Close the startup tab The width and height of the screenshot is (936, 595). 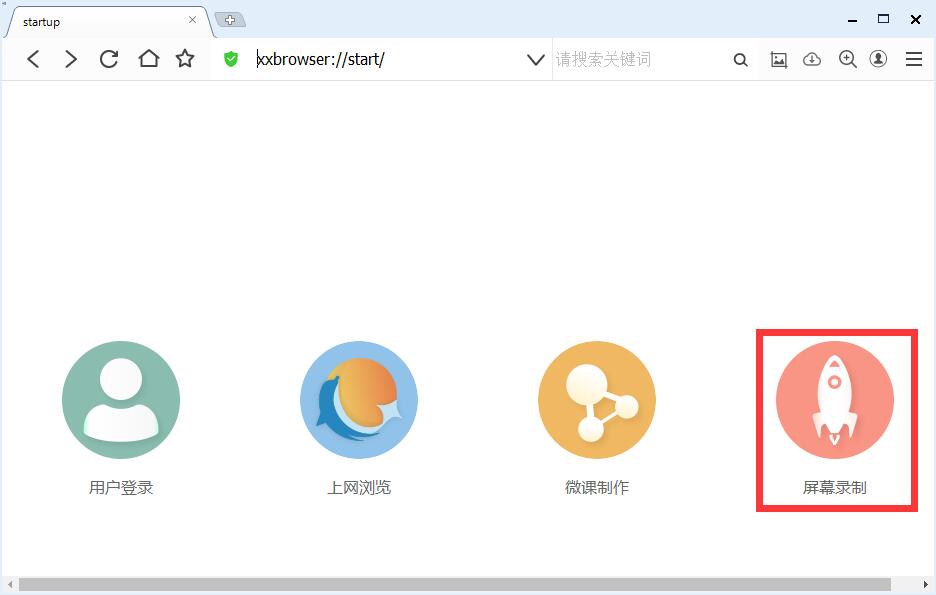193,20
